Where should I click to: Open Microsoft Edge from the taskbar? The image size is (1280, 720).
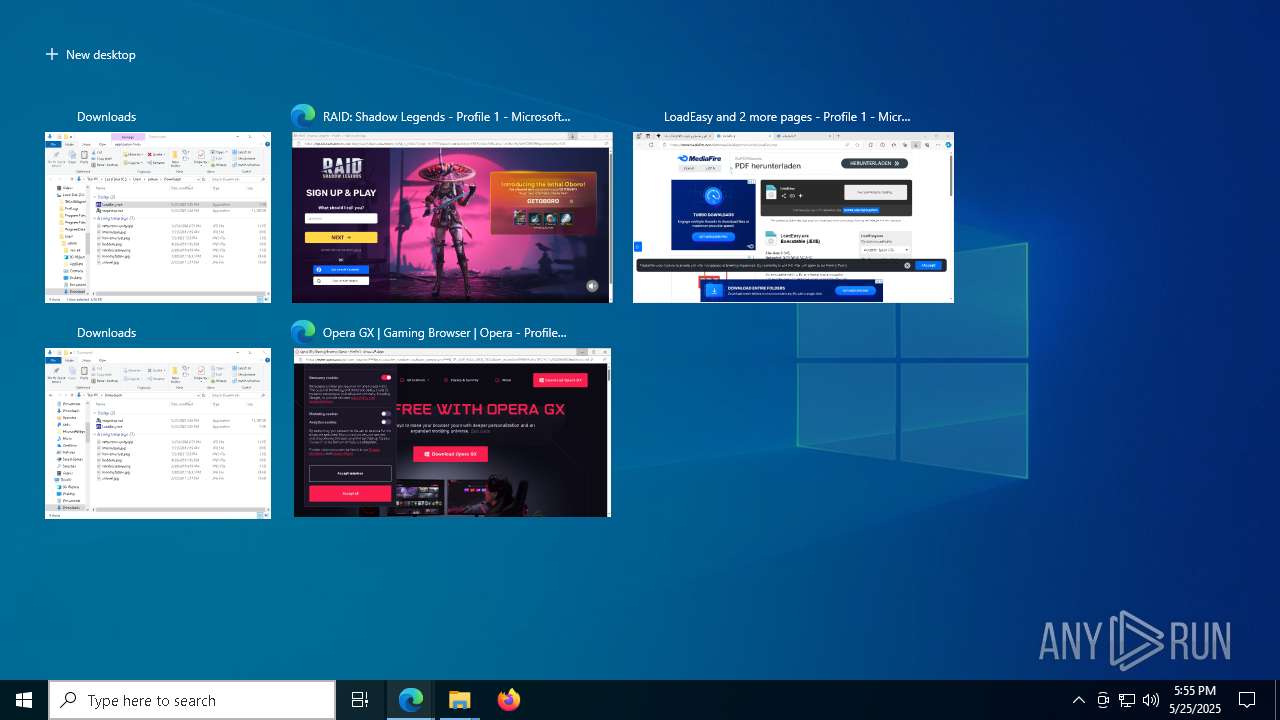(x=411, y=700)
